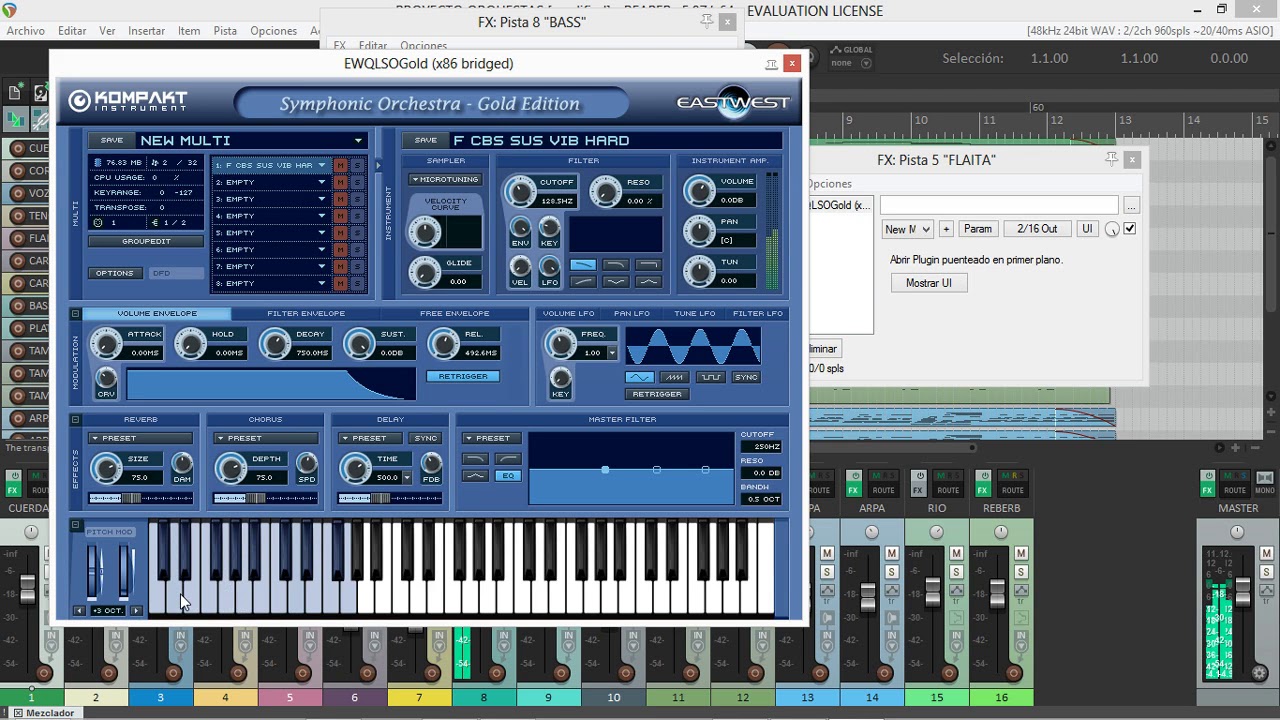Screen dimensions: 1280x720
Task: Click the reverb Size knob
Action: 105,468
